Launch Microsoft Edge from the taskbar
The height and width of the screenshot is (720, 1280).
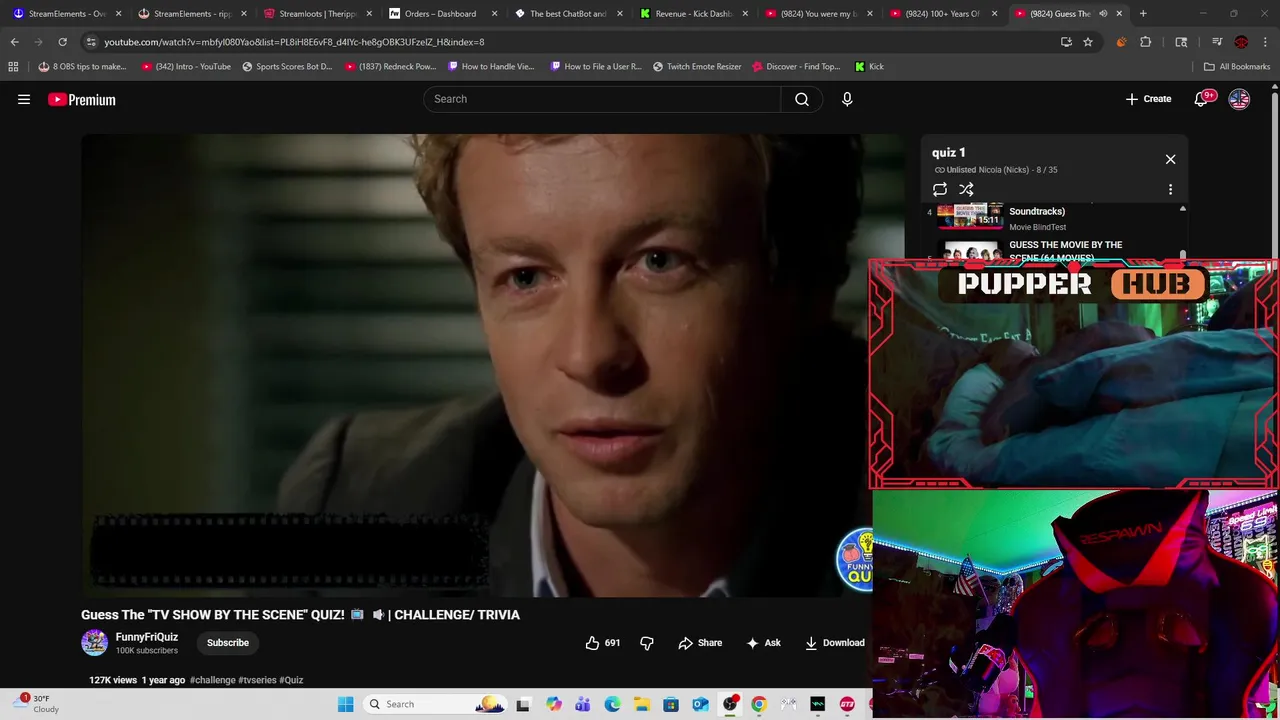pos(612,704)
